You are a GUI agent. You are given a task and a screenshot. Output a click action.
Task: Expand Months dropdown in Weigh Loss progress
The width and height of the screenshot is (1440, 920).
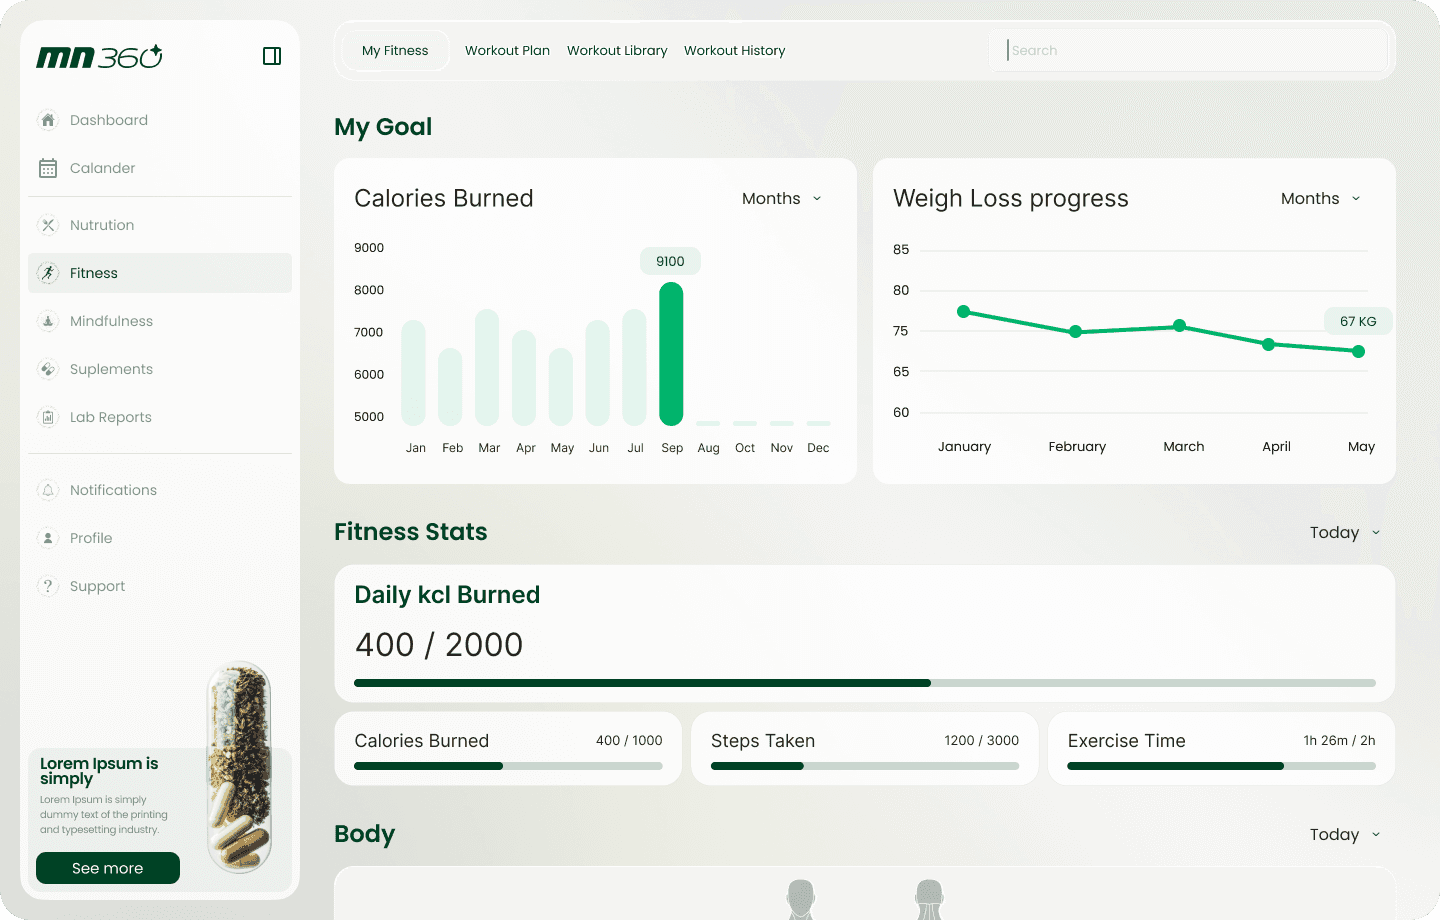point(1321,199)
